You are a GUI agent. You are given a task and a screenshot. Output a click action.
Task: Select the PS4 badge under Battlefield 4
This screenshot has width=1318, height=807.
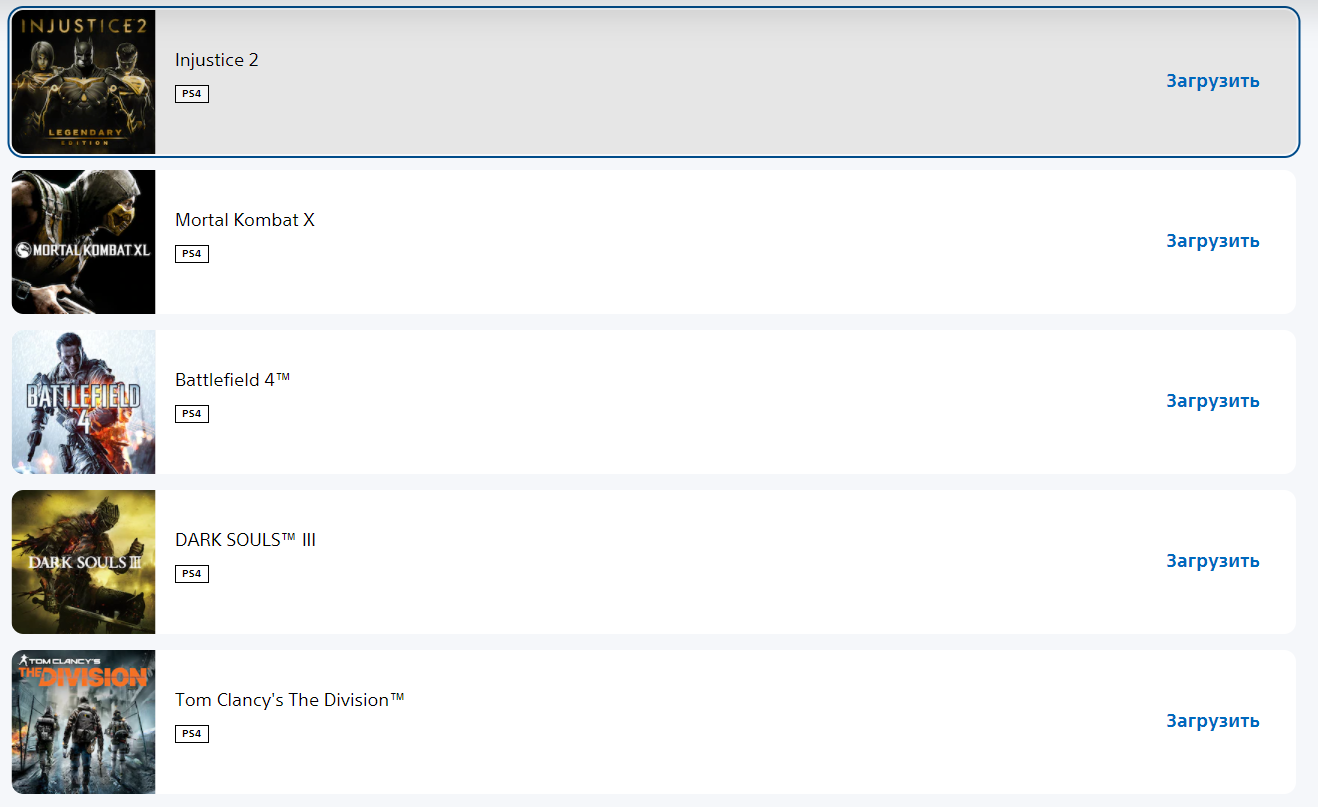(x=192, y=414)
